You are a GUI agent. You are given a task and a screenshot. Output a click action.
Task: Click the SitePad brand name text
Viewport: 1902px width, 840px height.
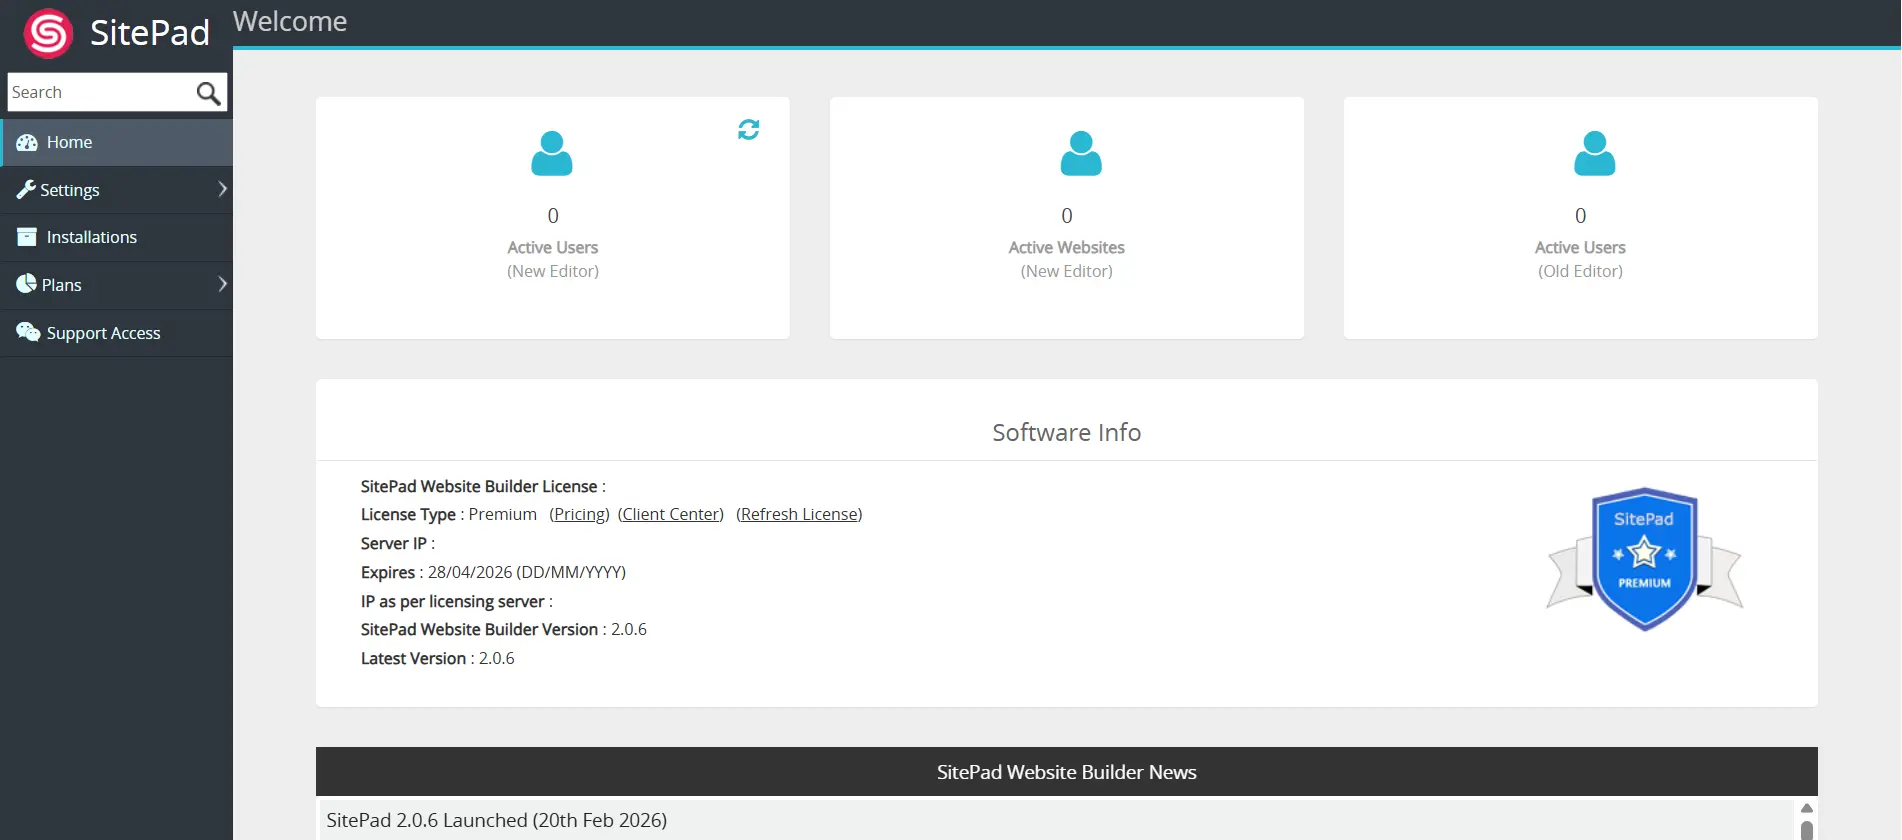tap(150, 33)
